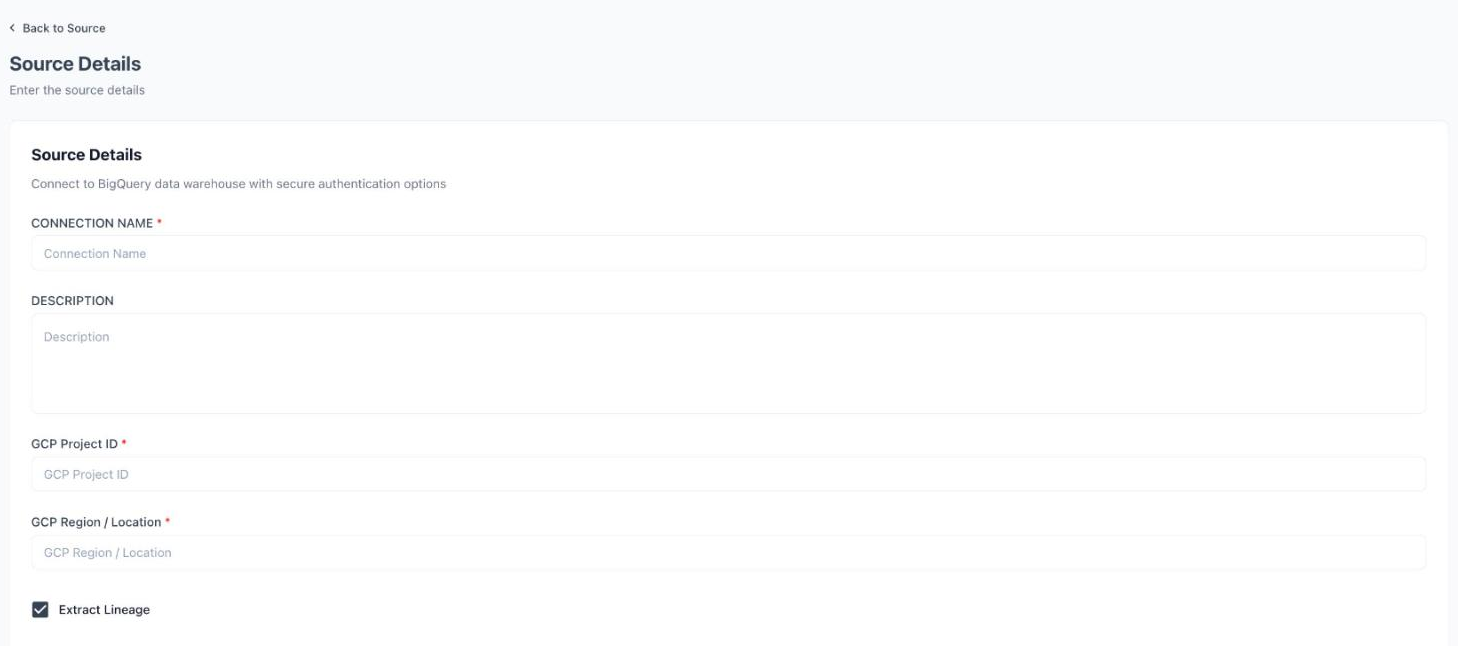Click the 'Extract Lineage' label text
1458x646 pixels.
click(x=104, y=610)
